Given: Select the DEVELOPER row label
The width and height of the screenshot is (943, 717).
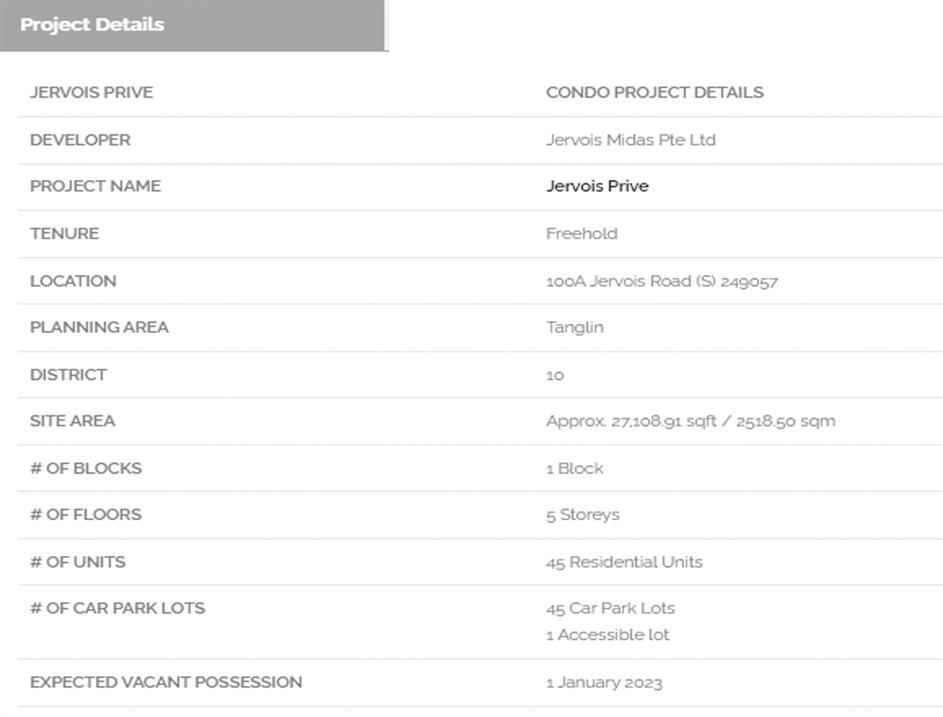Looking at the screenshot, I should click(80, 140).
